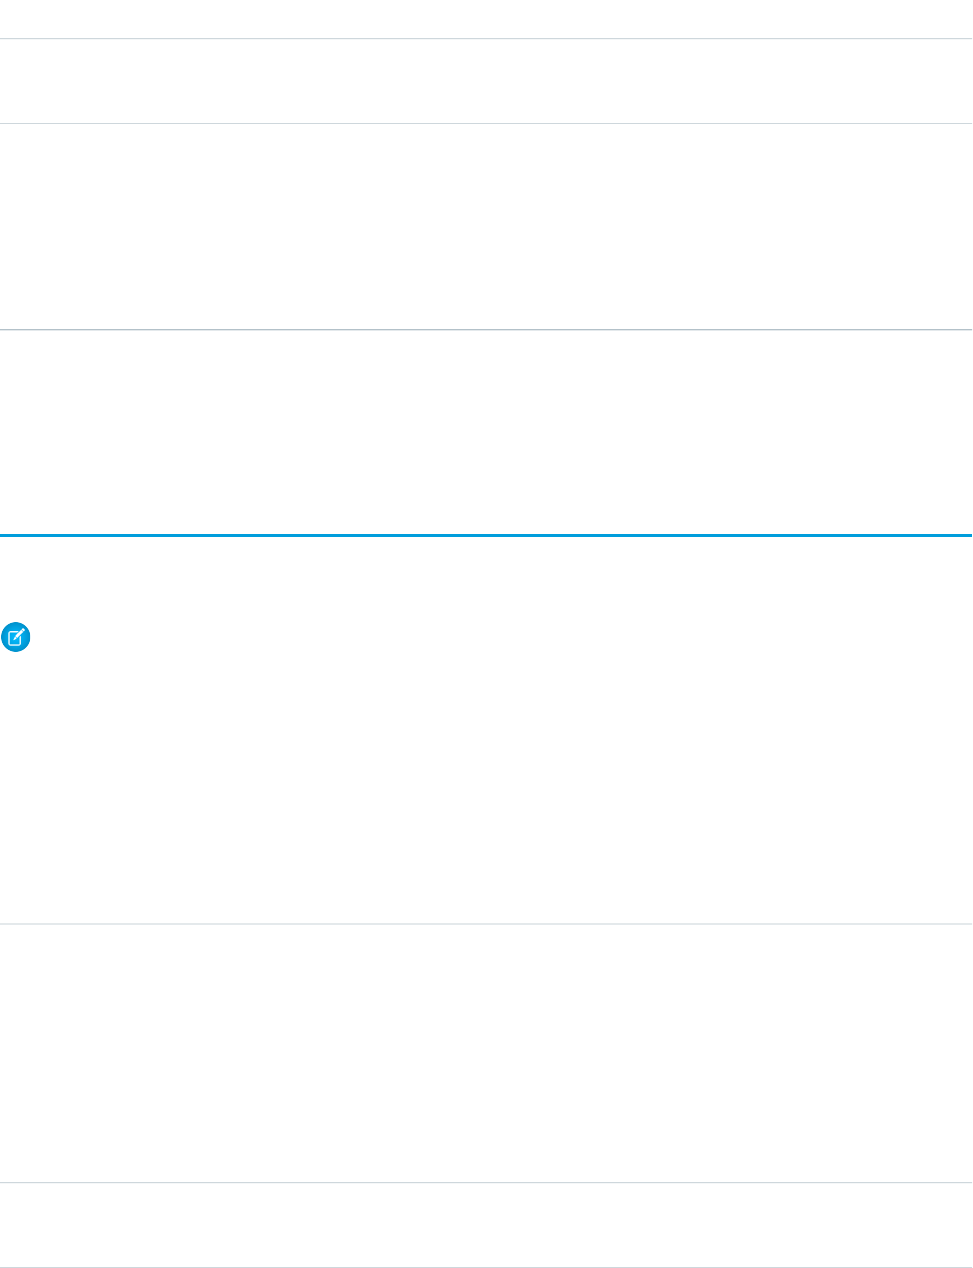
Task: Click the bottommost gray divider line
Action: [x=486, y=1267]
